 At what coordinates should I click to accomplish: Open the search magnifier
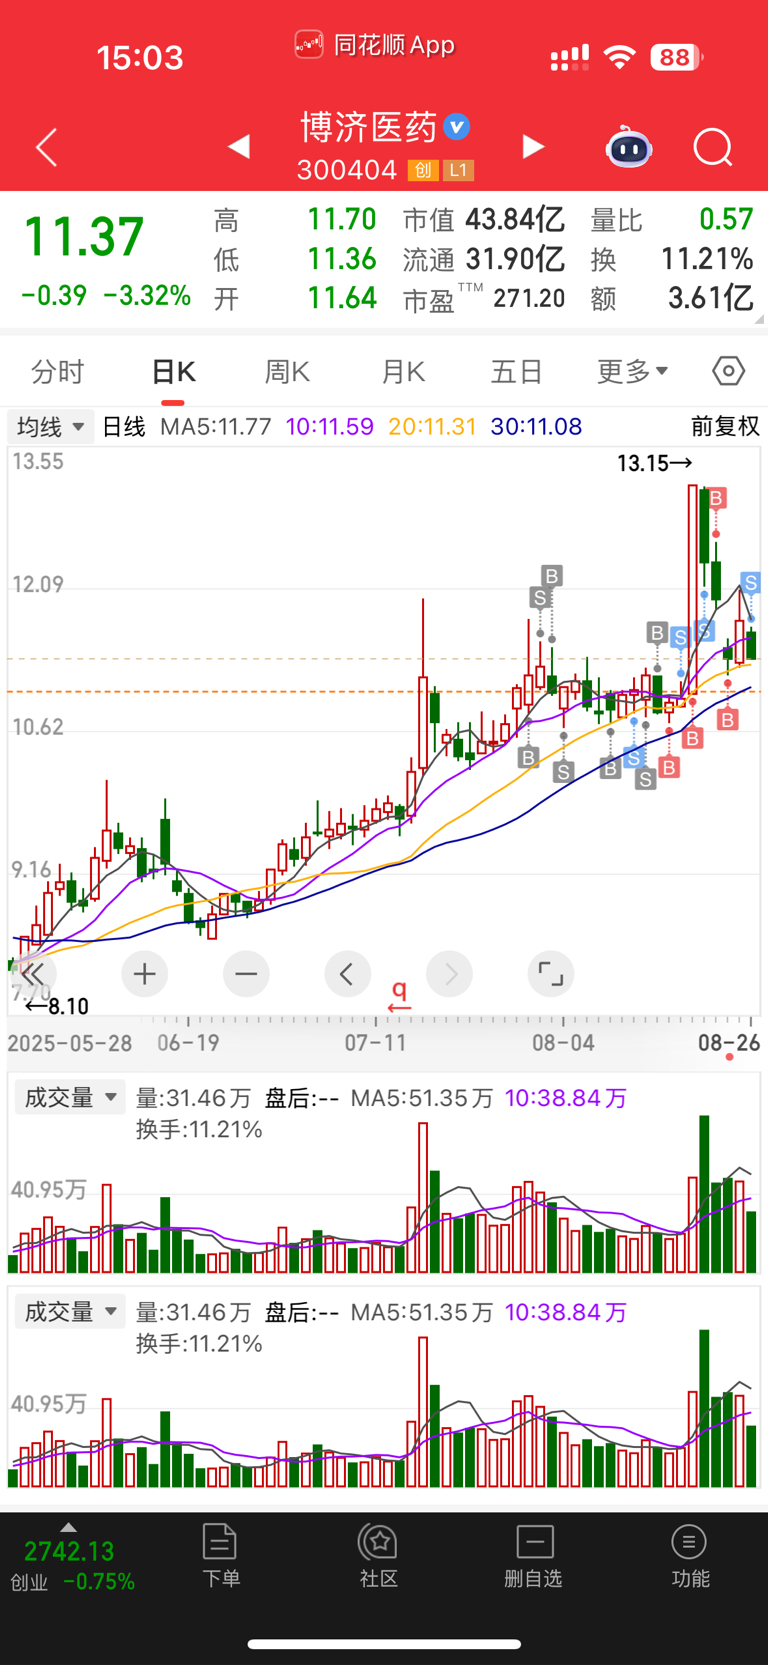pyautogui.click(x=713, y=148)
